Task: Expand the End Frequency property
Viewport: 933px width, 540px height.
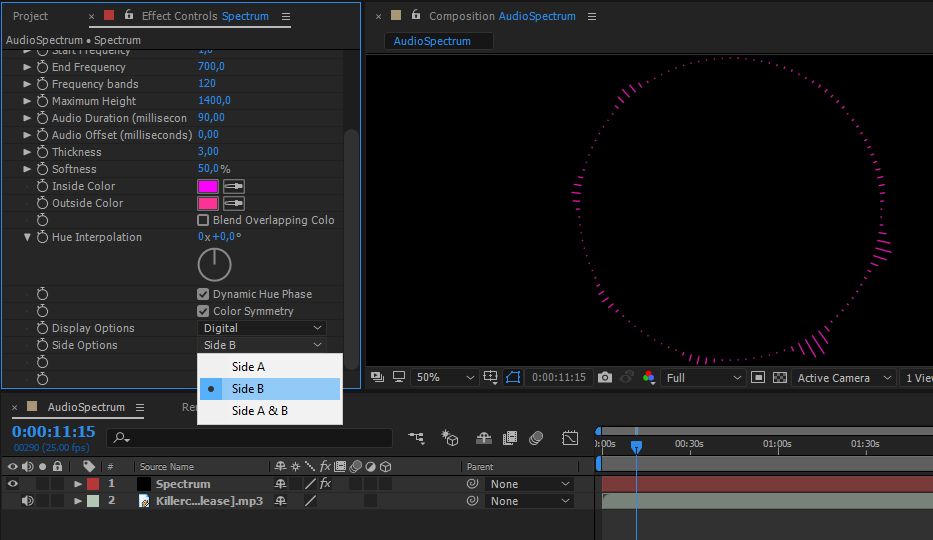Action: (x=27, y=67)
